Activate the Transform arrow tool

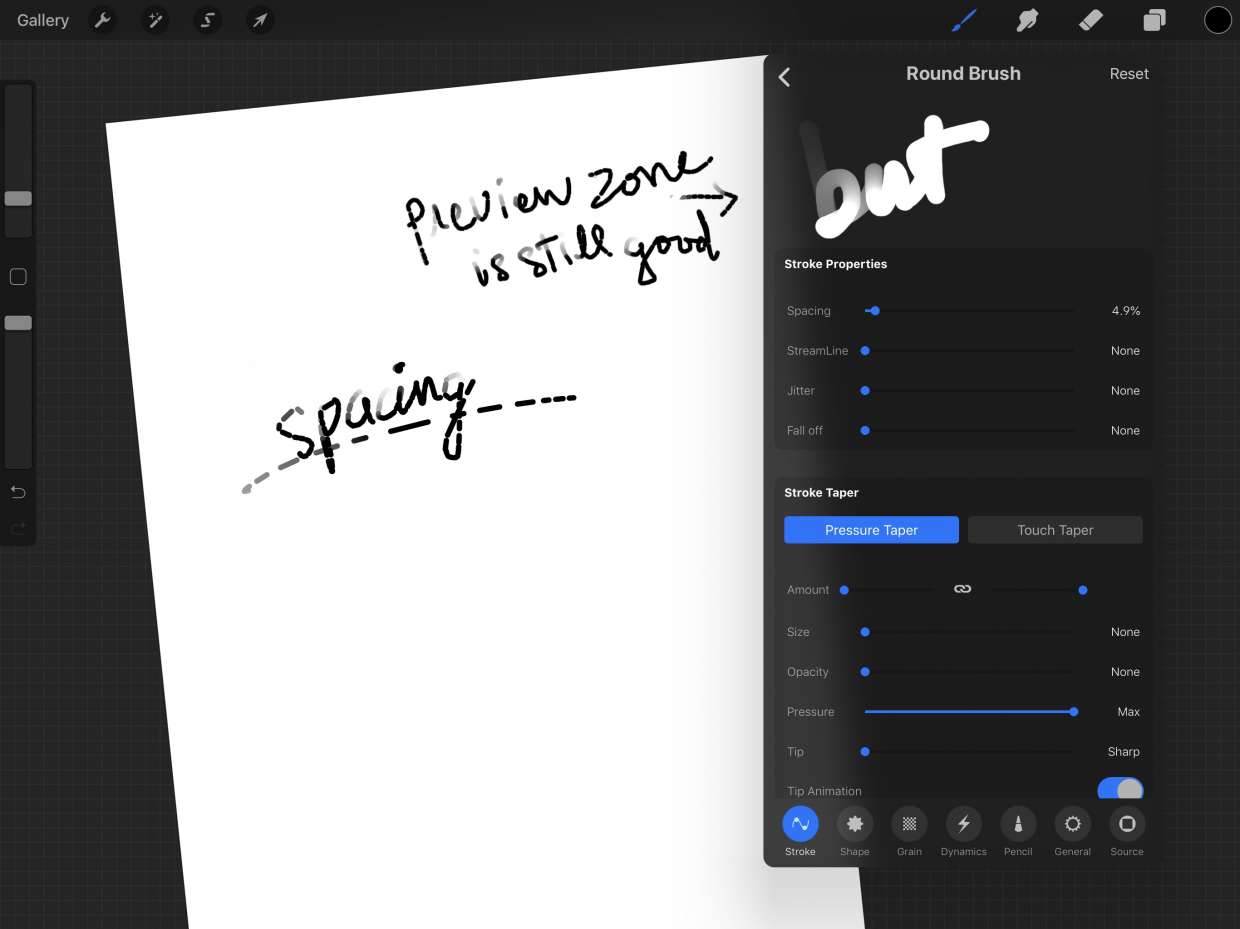[x=260, y=20]
